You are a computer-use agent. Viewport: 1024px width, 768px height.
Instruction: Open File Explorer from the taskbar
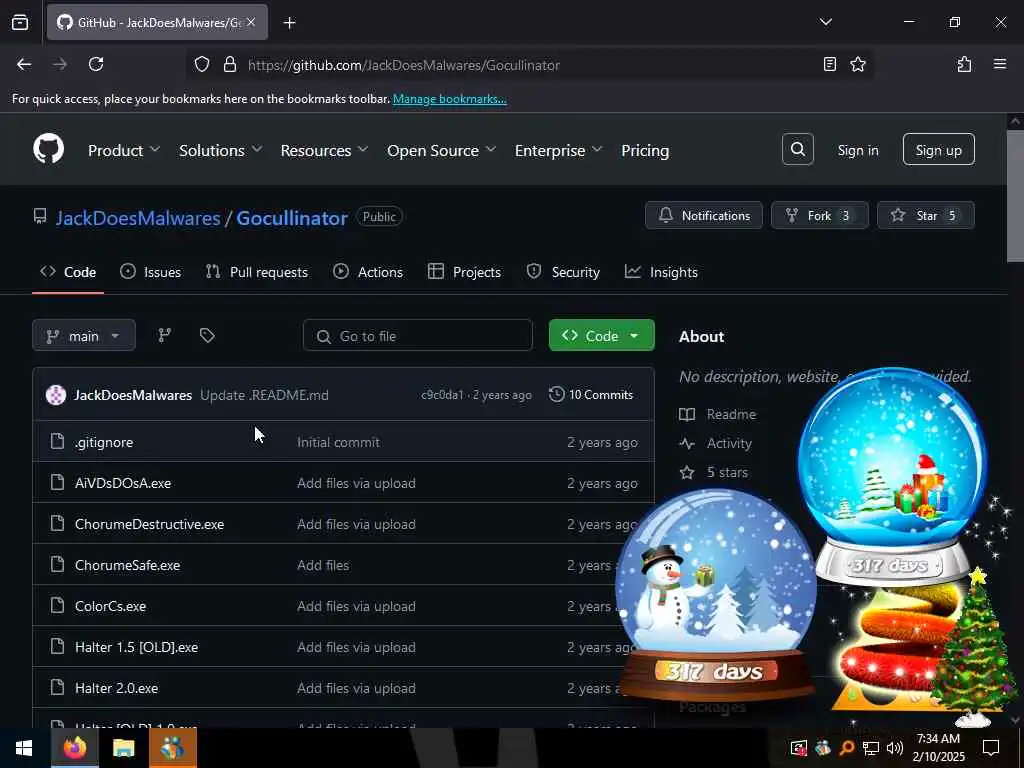pos(123,748)
